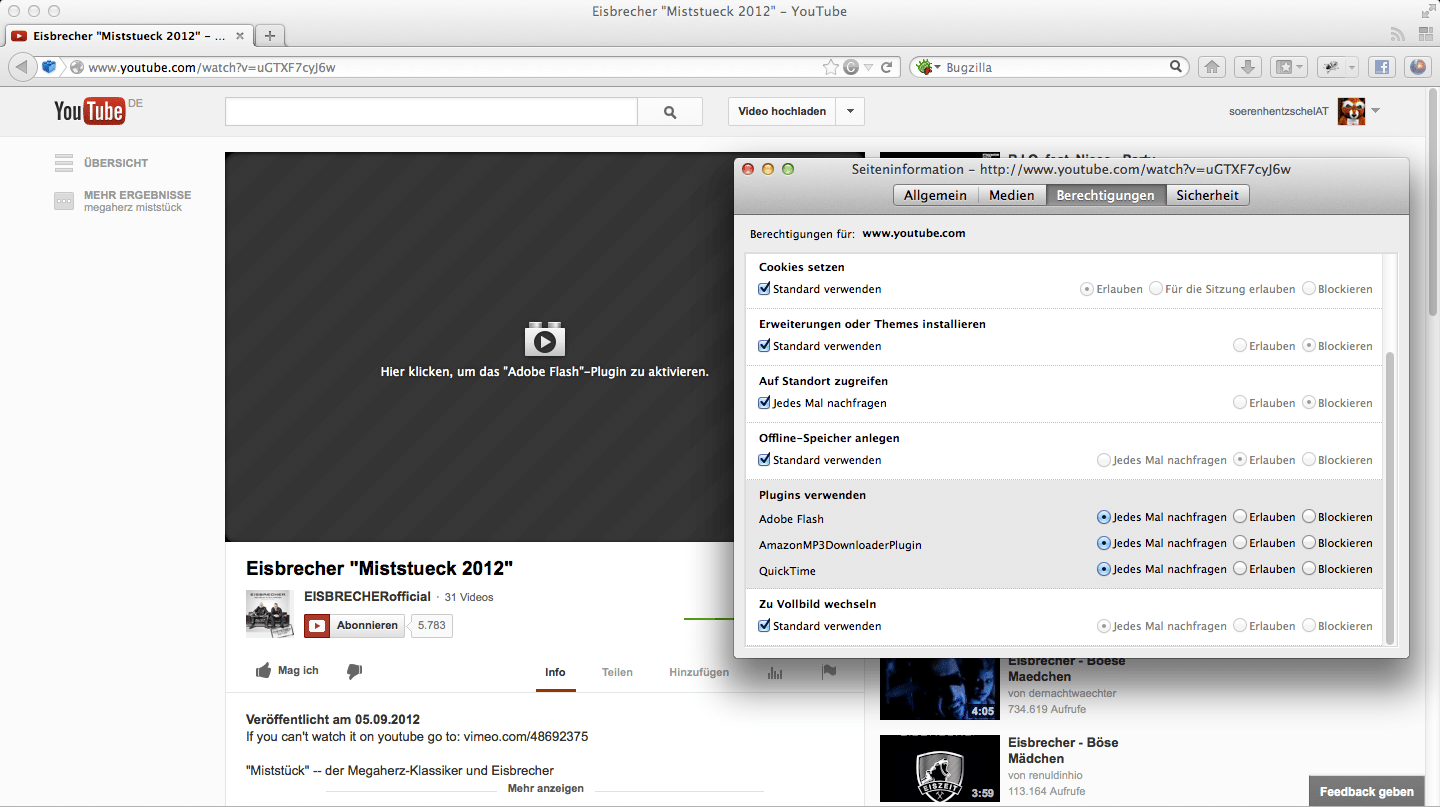Image resolution: width=1440 pixels, height=807 pixels.
Task: Click the Facebook icon in browser toolbar
Action: (x=1381, y=67)
